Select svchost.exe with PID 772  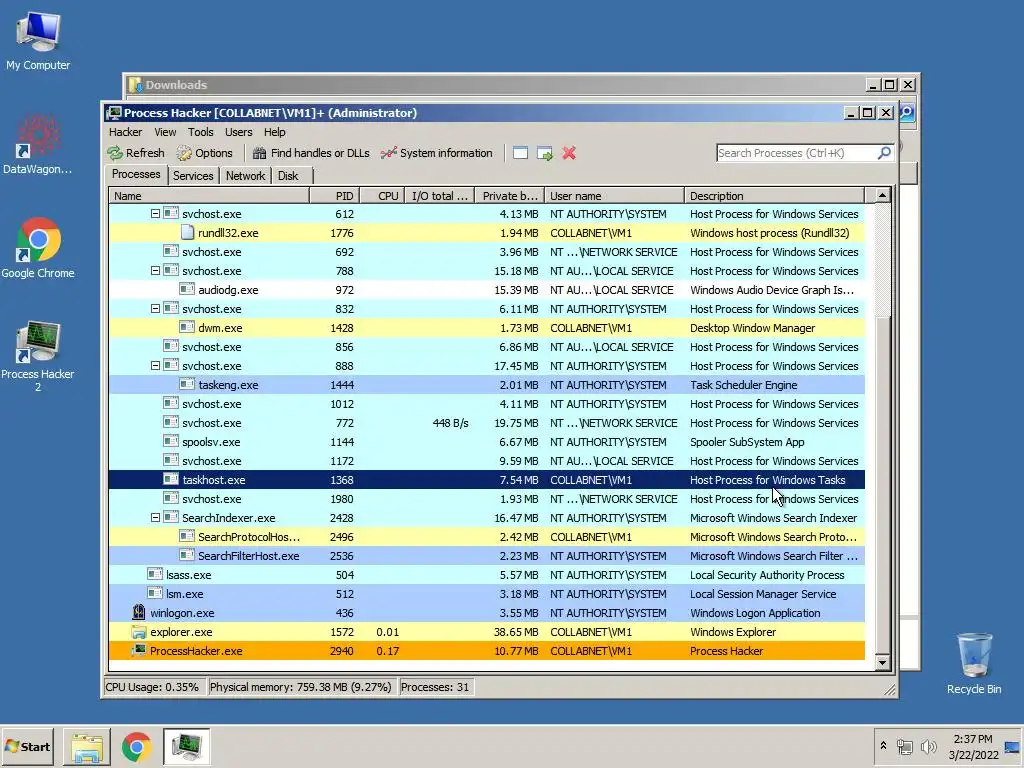pyautogui.click(x=487, y=423)
